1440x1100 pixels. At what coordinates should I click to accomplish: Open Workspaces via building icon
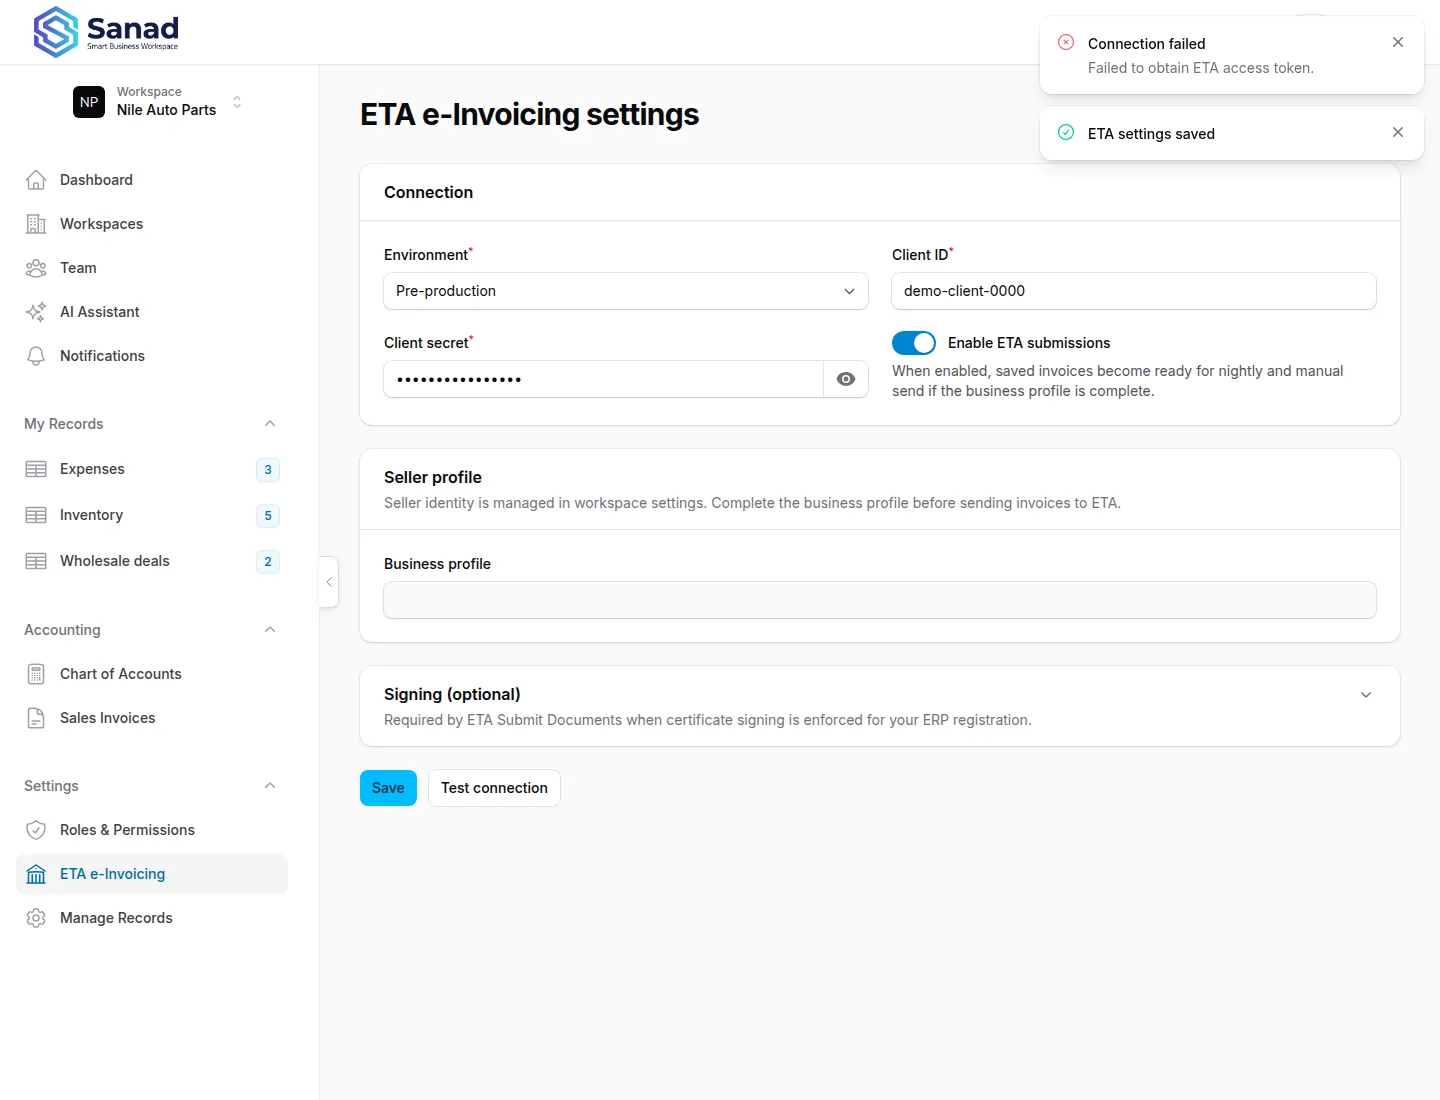point(36,224)
